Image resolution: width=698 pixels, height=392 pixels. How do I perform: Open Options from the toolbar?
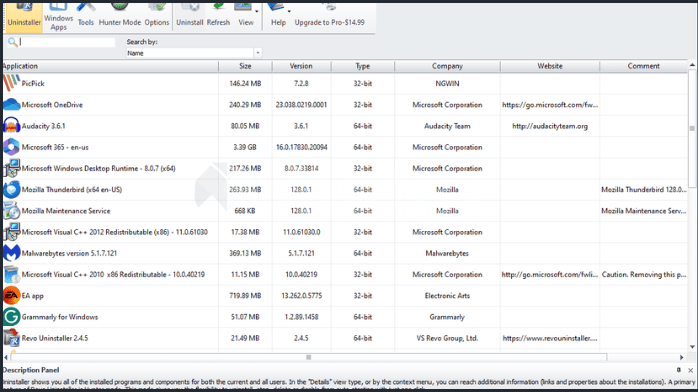click(157, 17)
